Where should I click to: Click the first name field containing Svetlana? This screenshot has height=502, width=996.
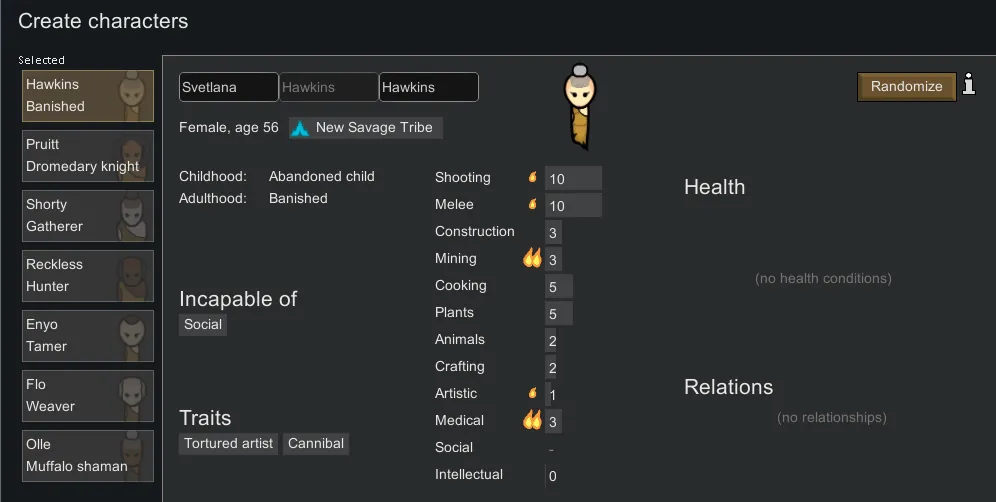[x=228, y=88]
